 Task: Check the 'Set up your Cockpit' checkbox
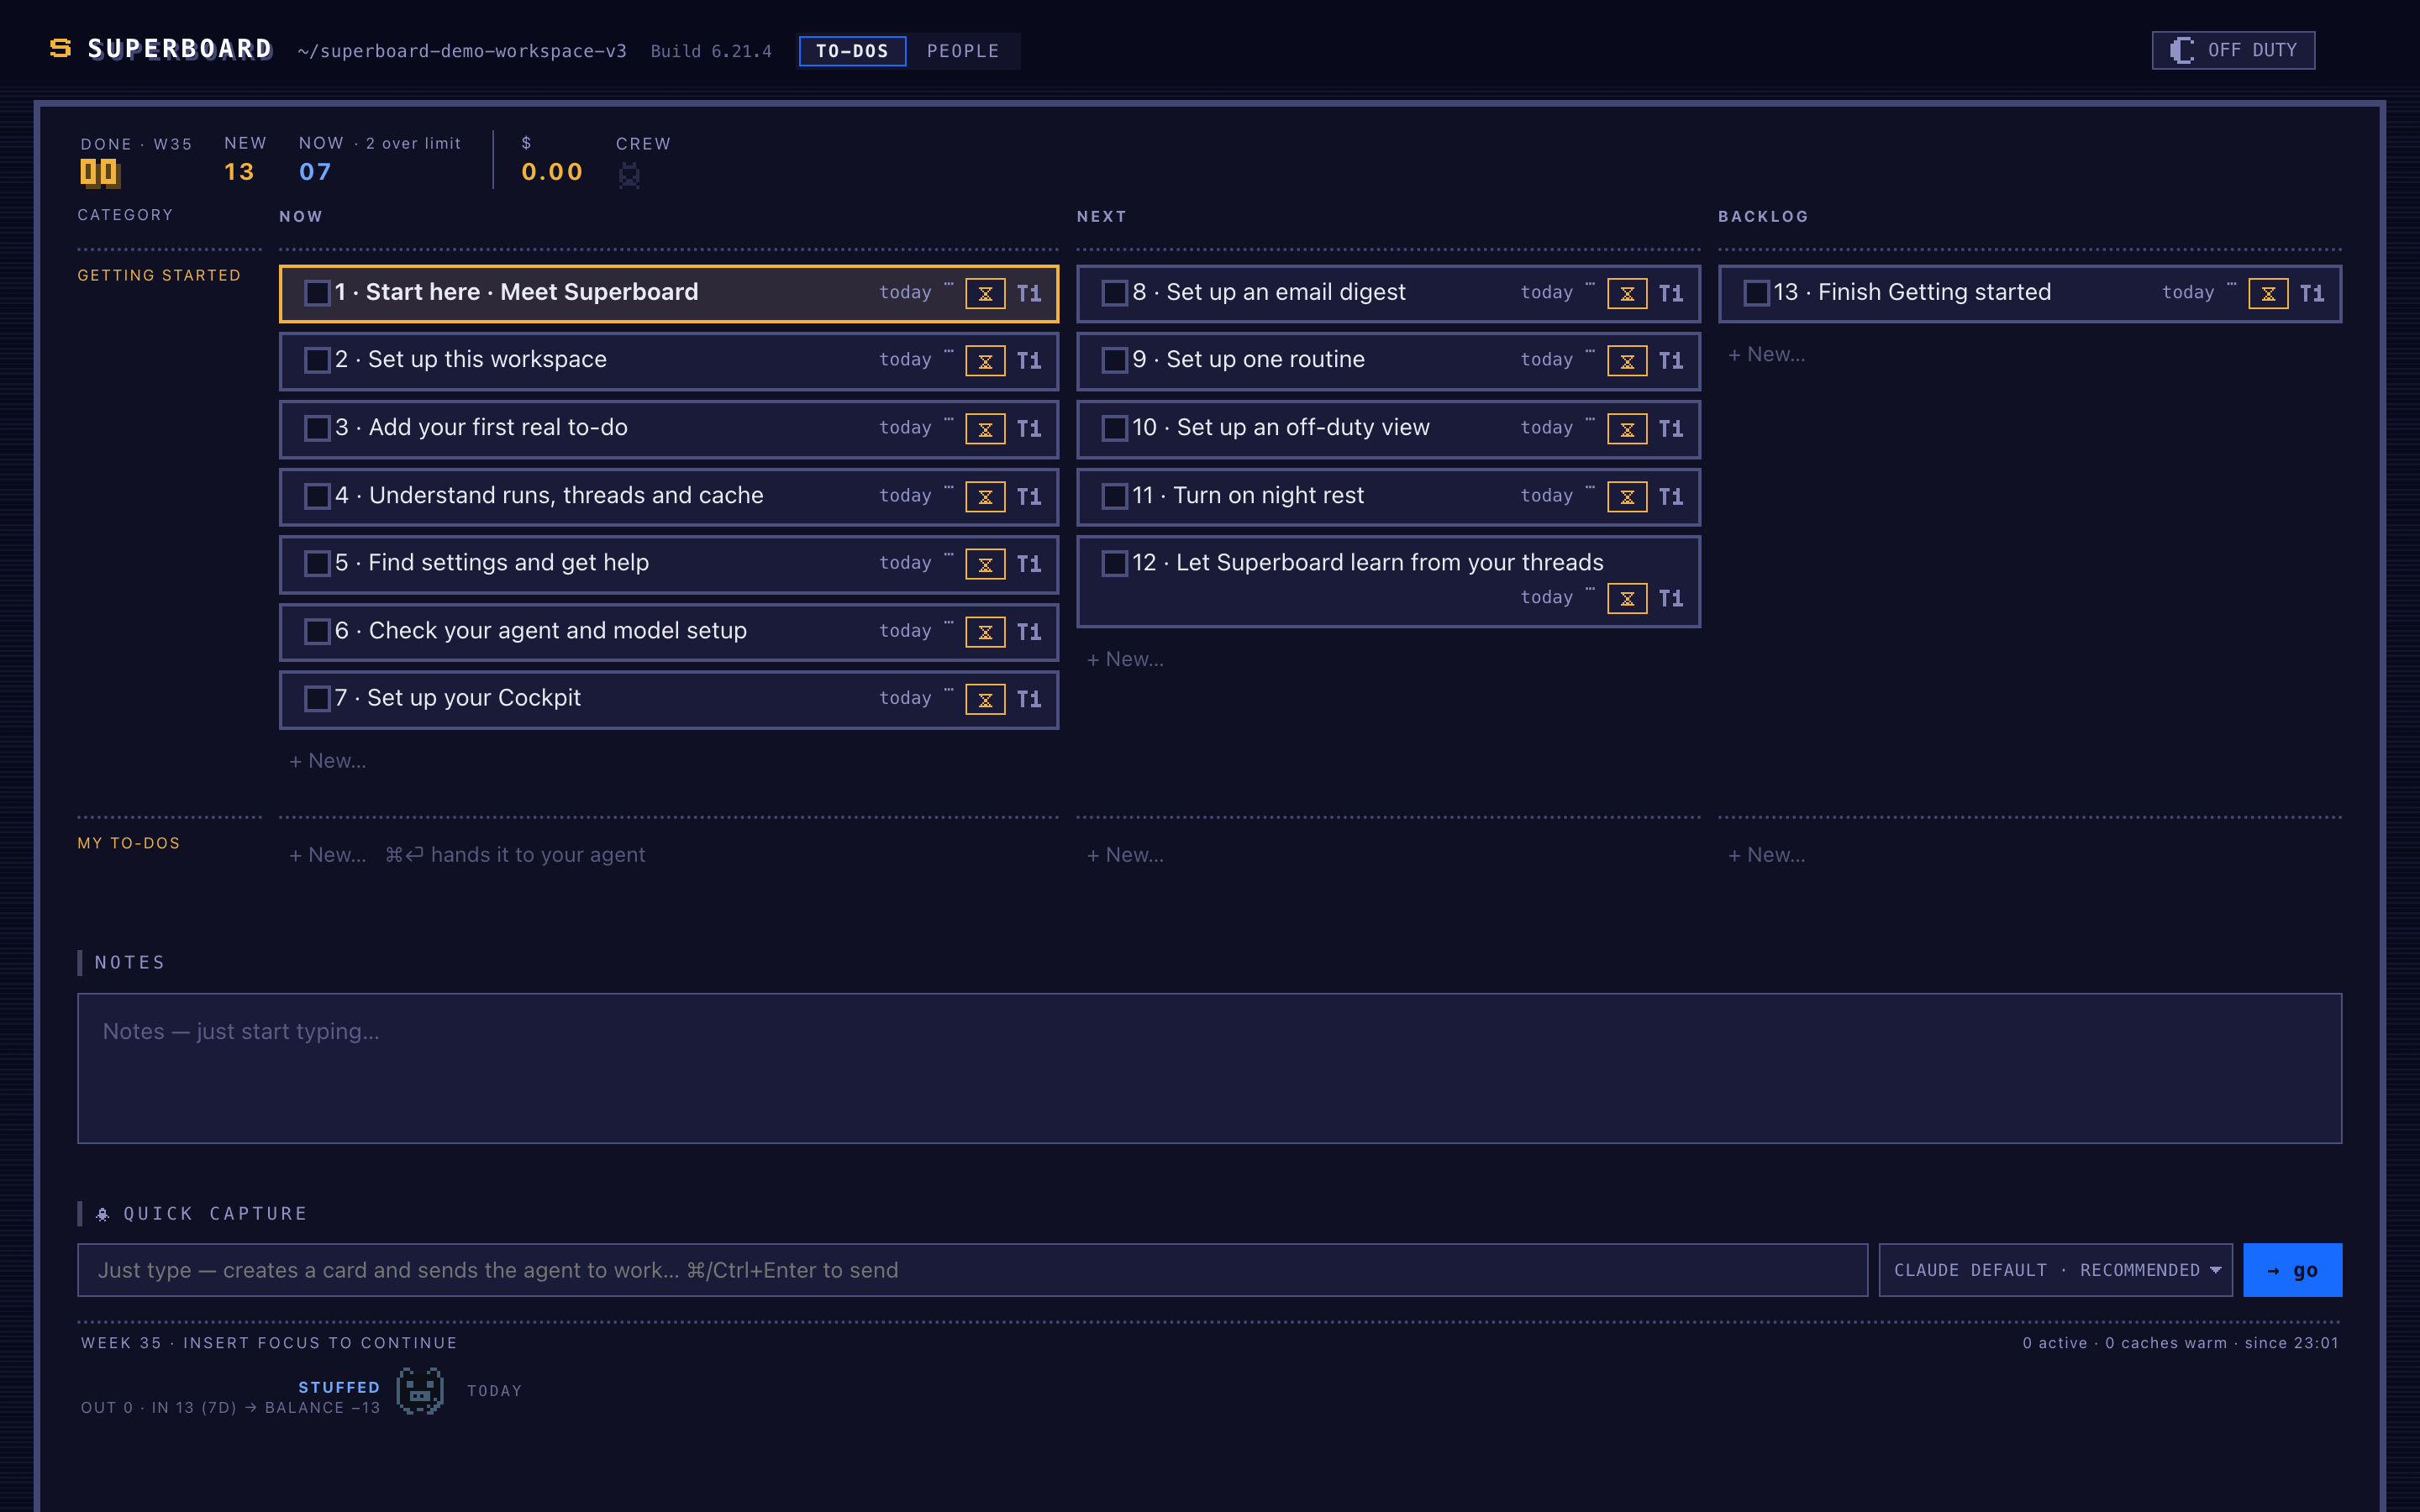pyautogui.click(x=317, y=698)
